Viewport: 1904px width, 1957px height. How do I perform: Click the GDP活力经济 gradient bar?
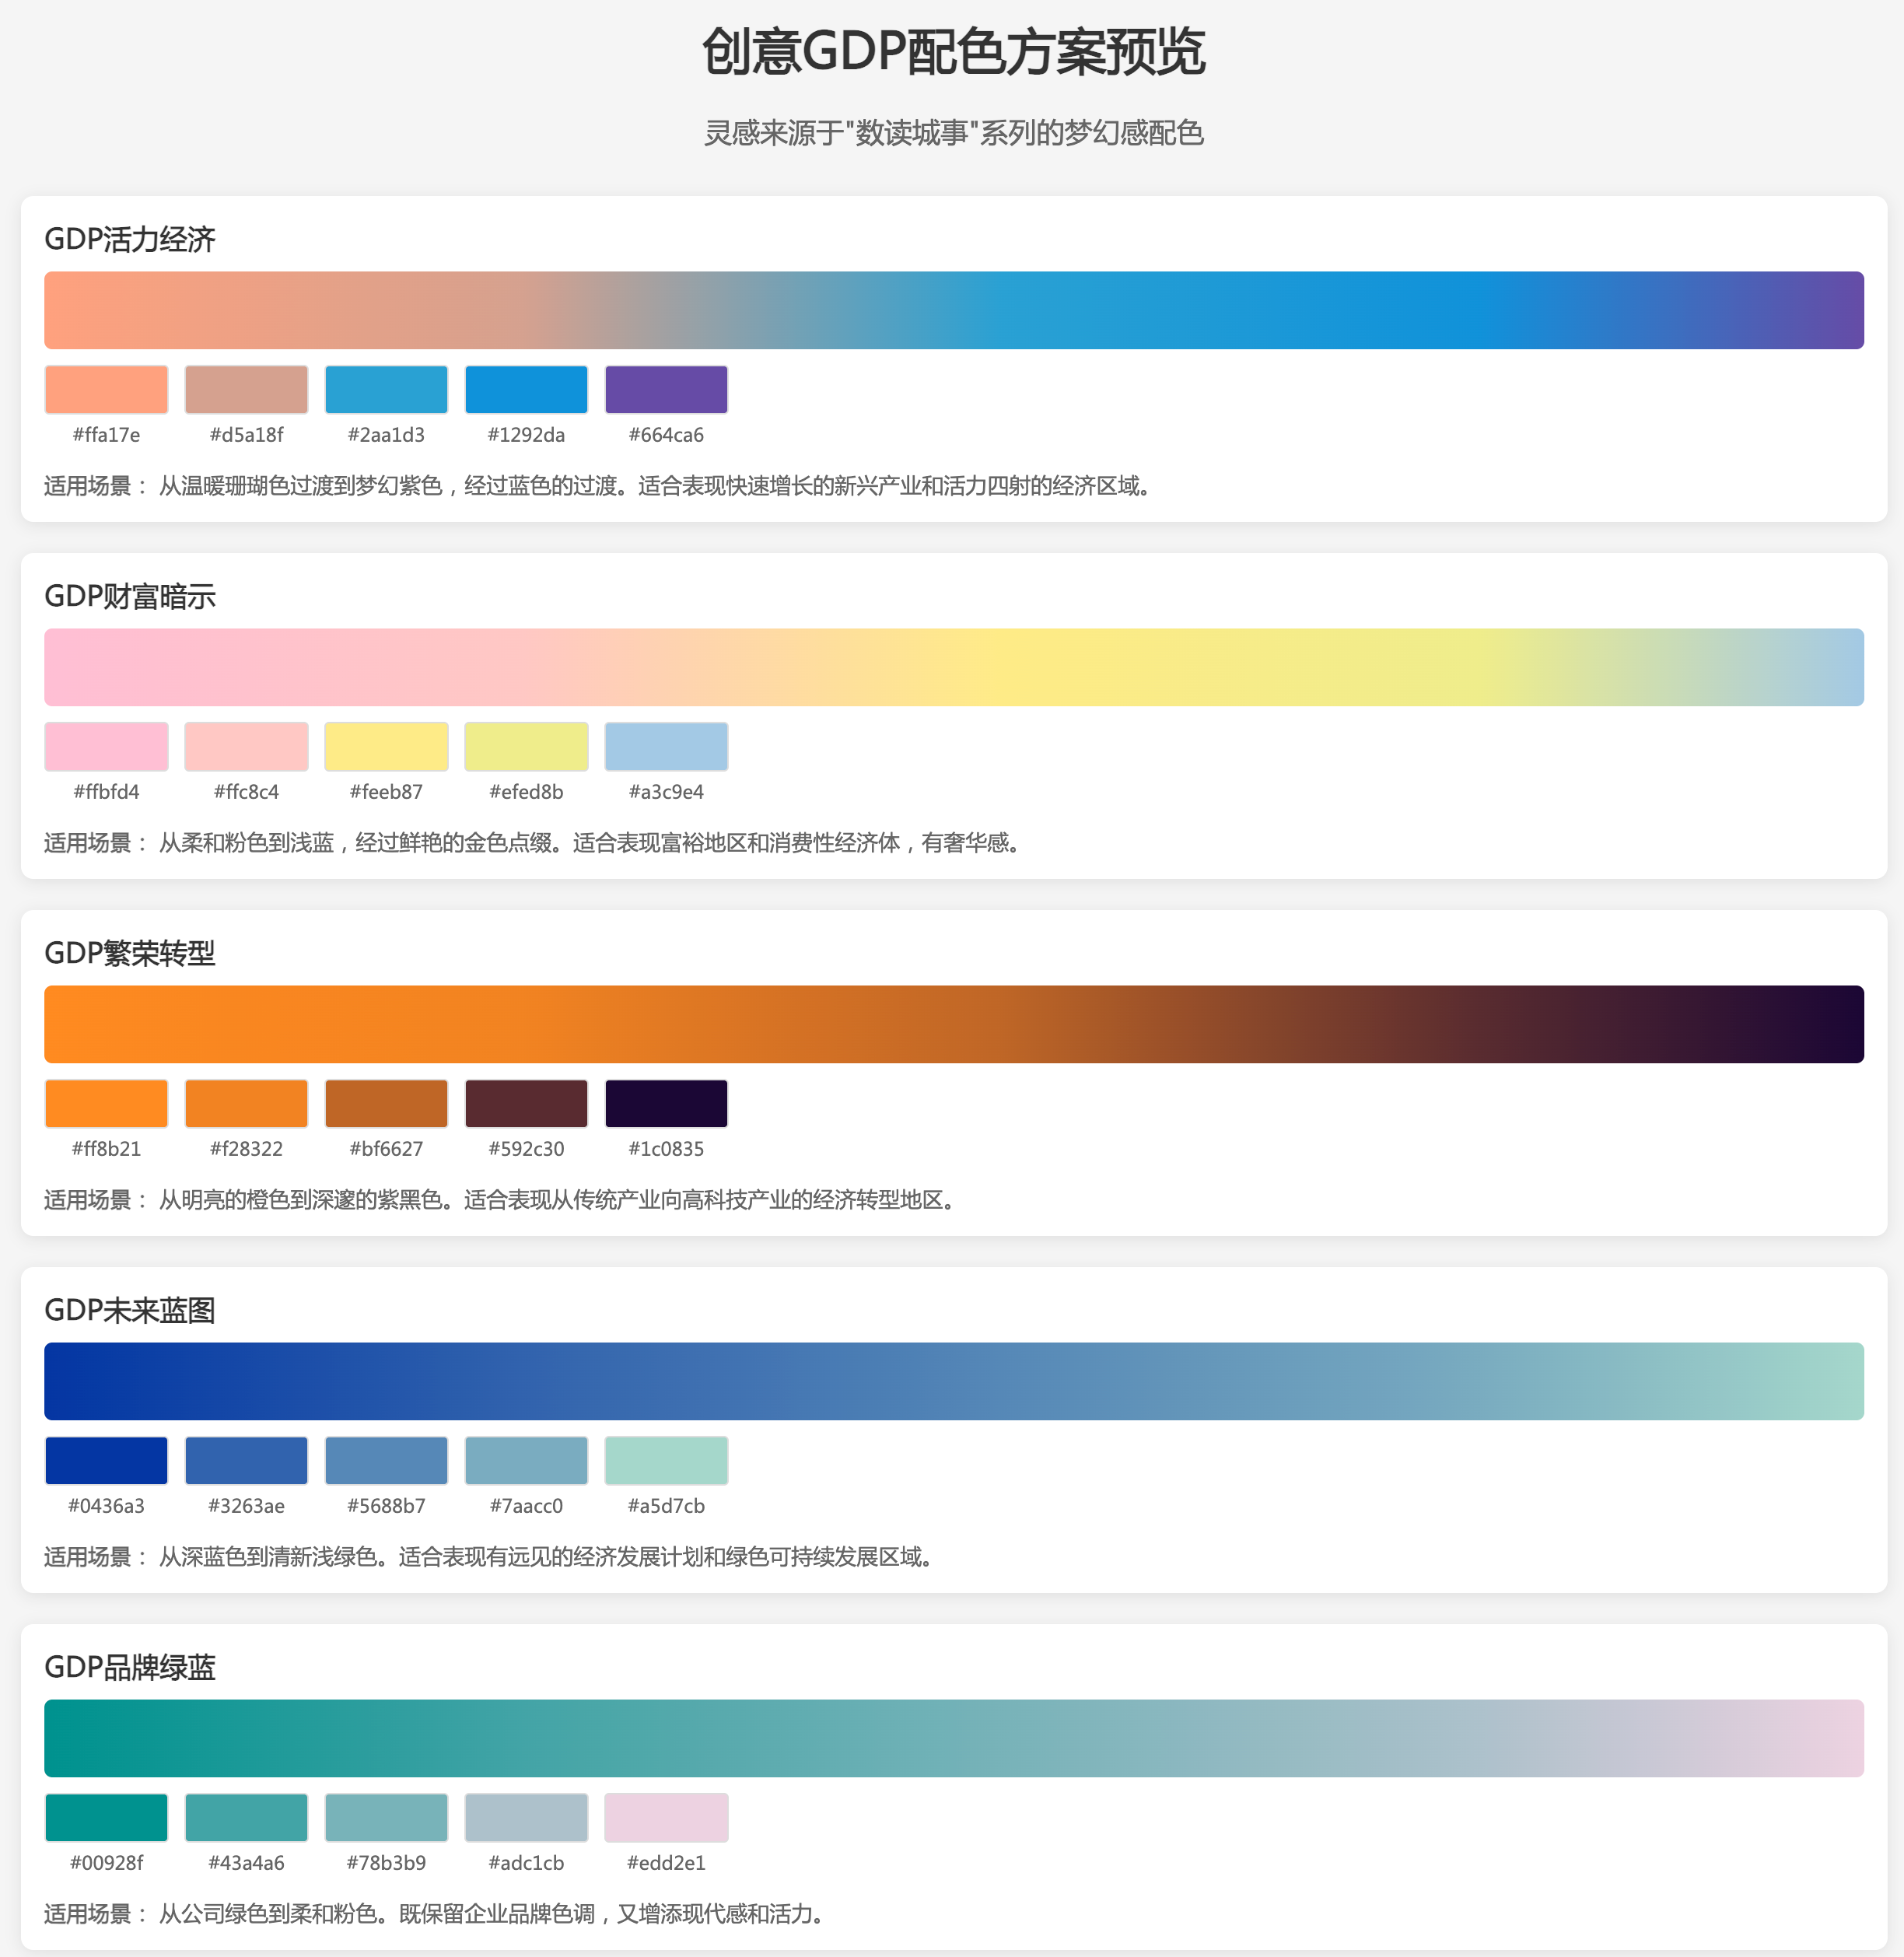953,310
